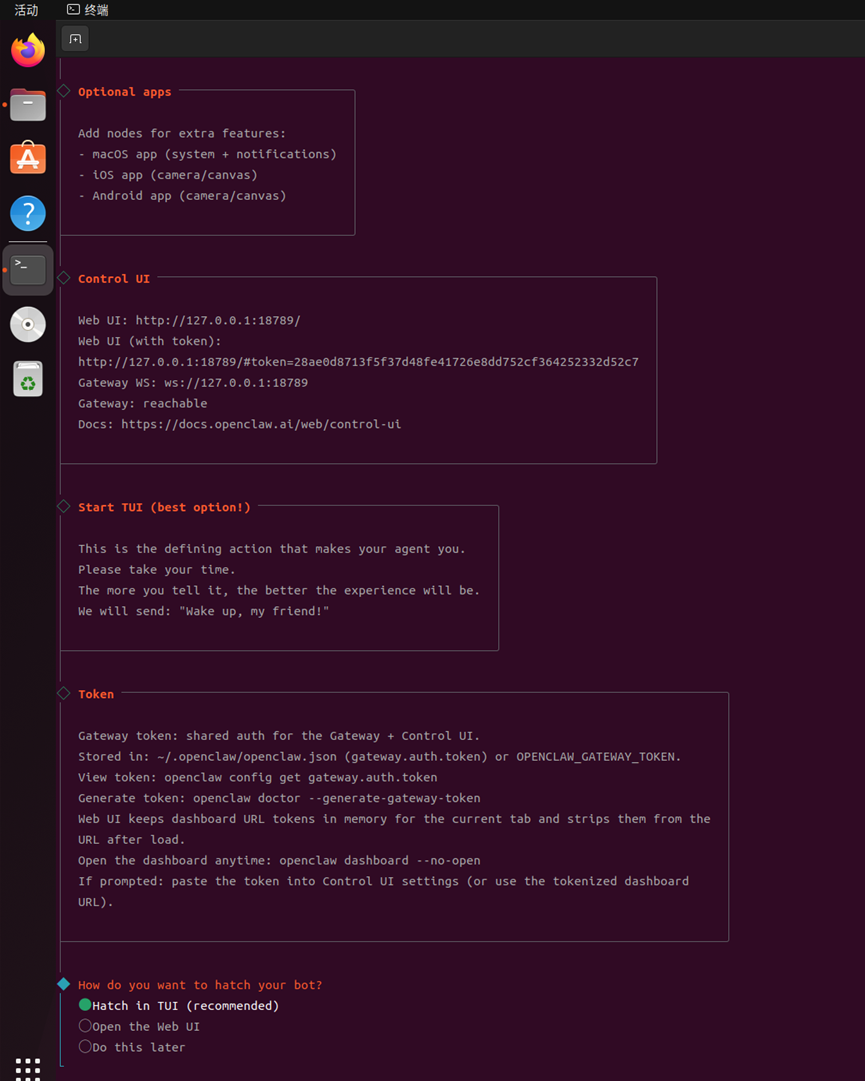Click the "Web UI keeps dashboard URL tokens" line
Viewport: 865px width, 1081px height.
394,829
